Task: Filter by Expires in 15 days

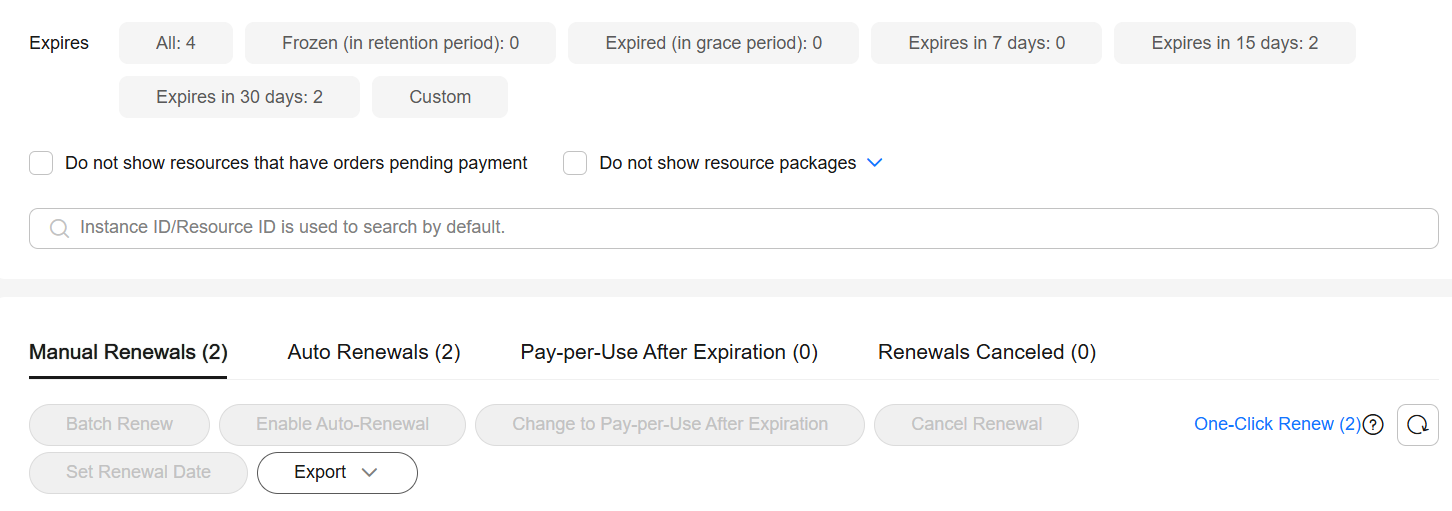Action: (x=1235, y=43)
